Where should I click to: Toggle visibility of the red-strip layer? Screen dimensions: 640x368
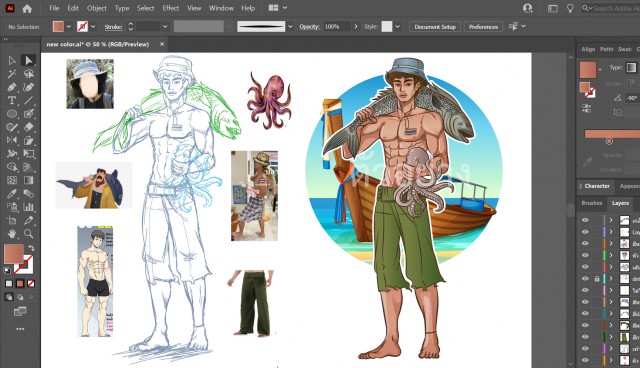[x=585, y=267]
